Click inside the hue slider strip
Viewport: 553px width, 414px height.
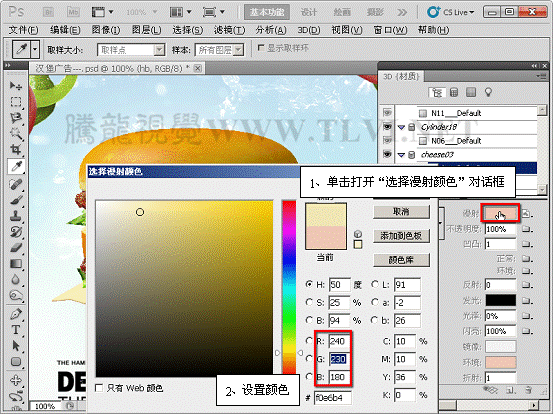289,286
